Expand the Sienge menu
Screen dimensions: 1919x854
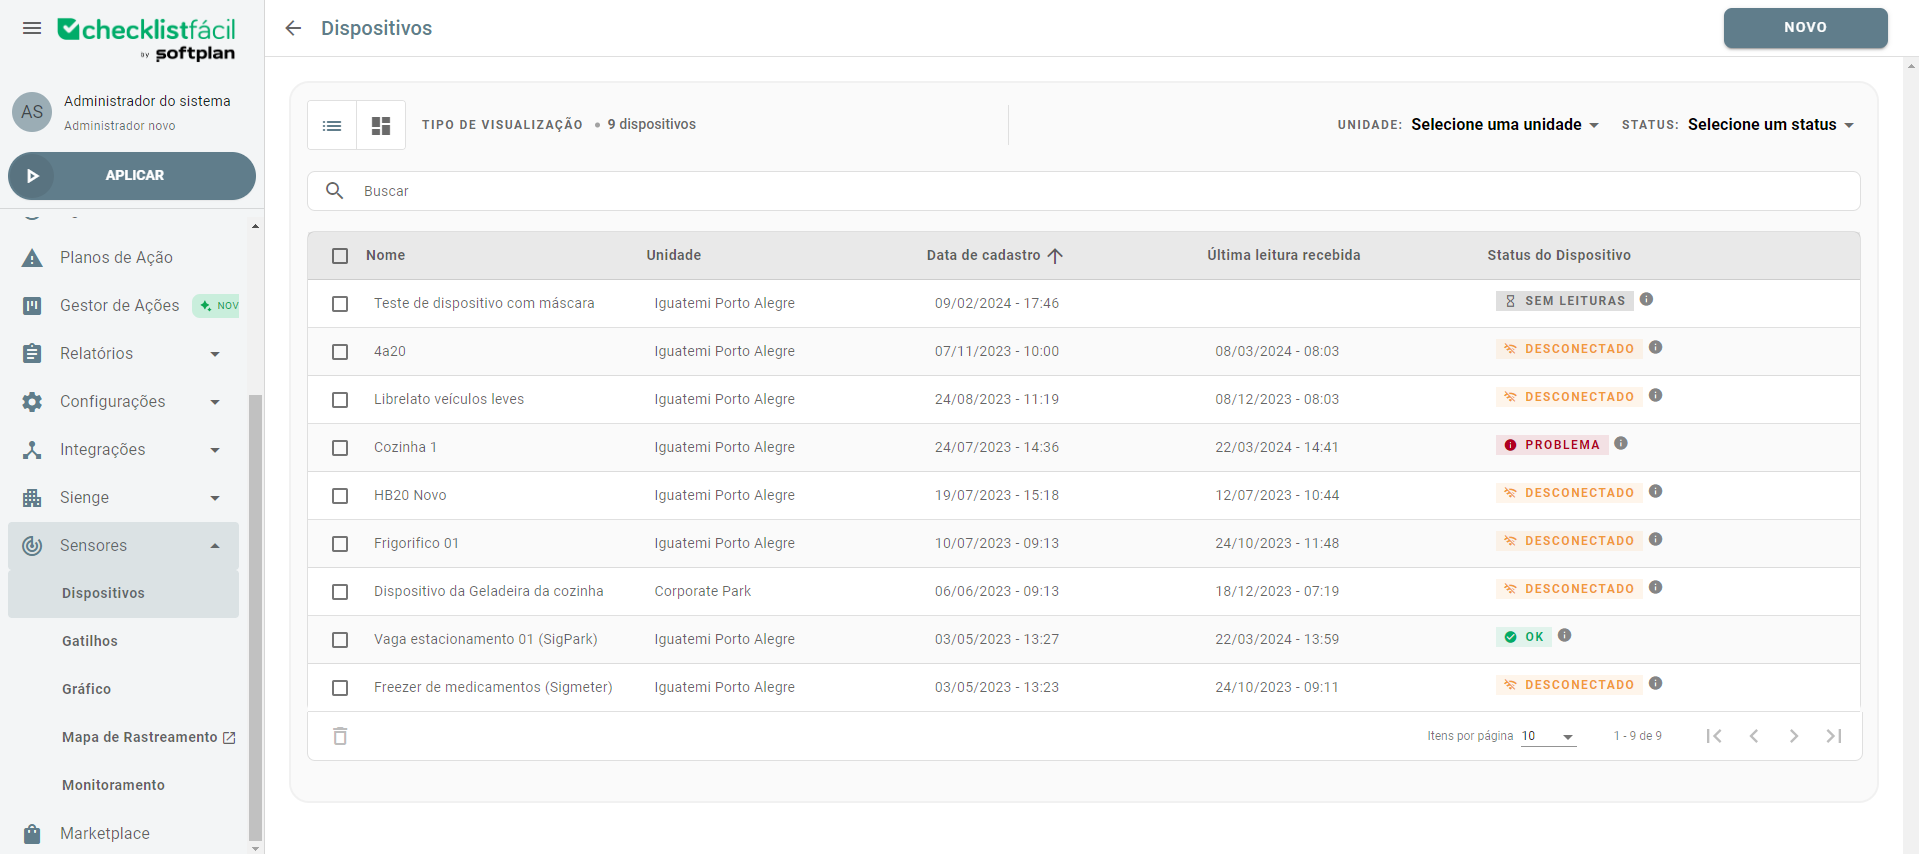pos(215,498)
